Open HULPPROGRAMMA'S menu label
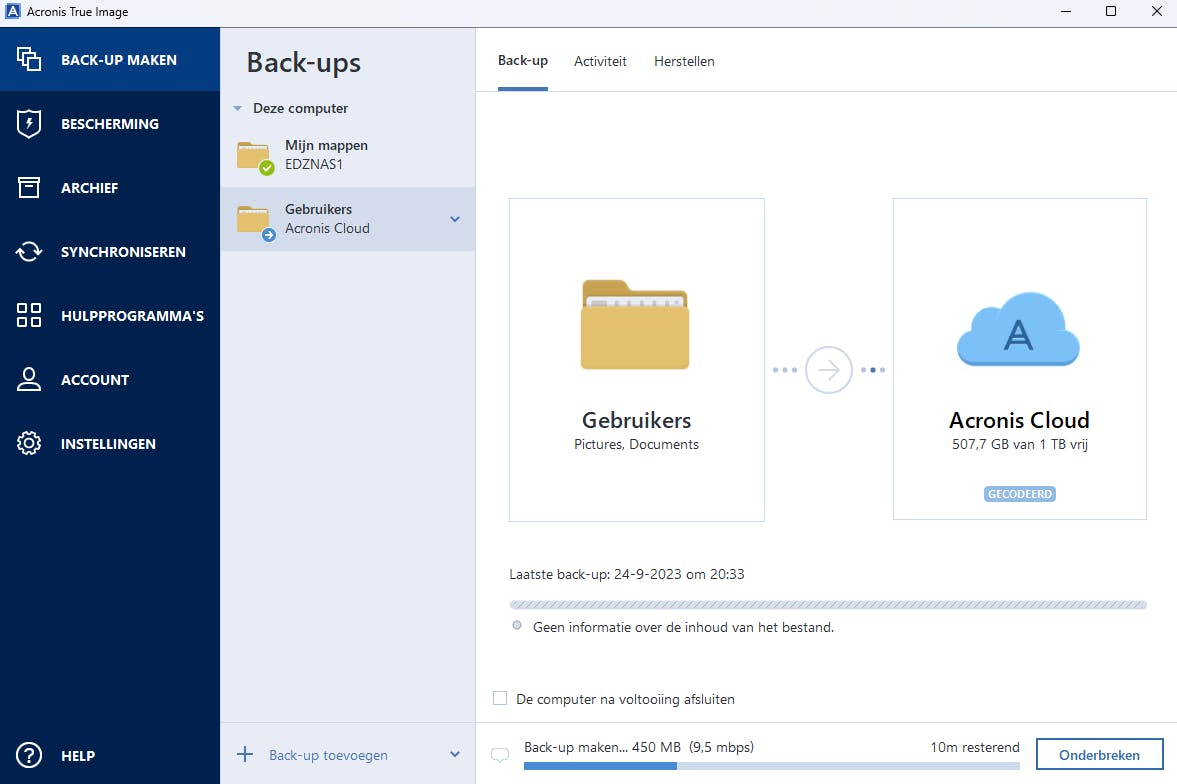This screenshot has width=1177, height=784. [x=132, y=316]
